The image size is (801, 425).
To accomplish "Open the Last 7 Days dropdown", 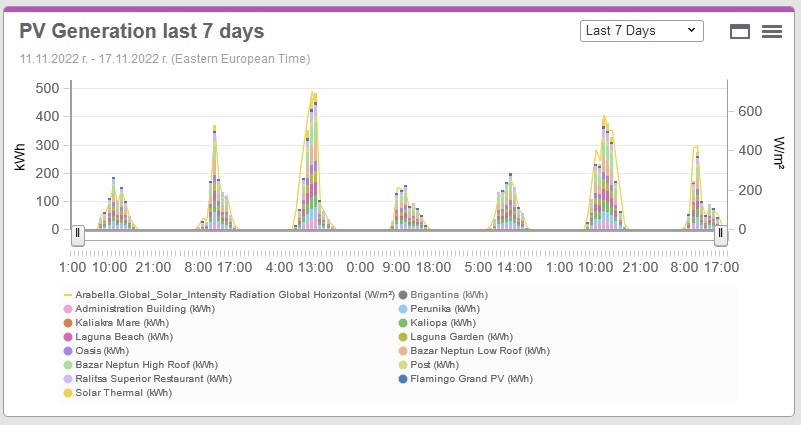I will (x=641, y=31).
